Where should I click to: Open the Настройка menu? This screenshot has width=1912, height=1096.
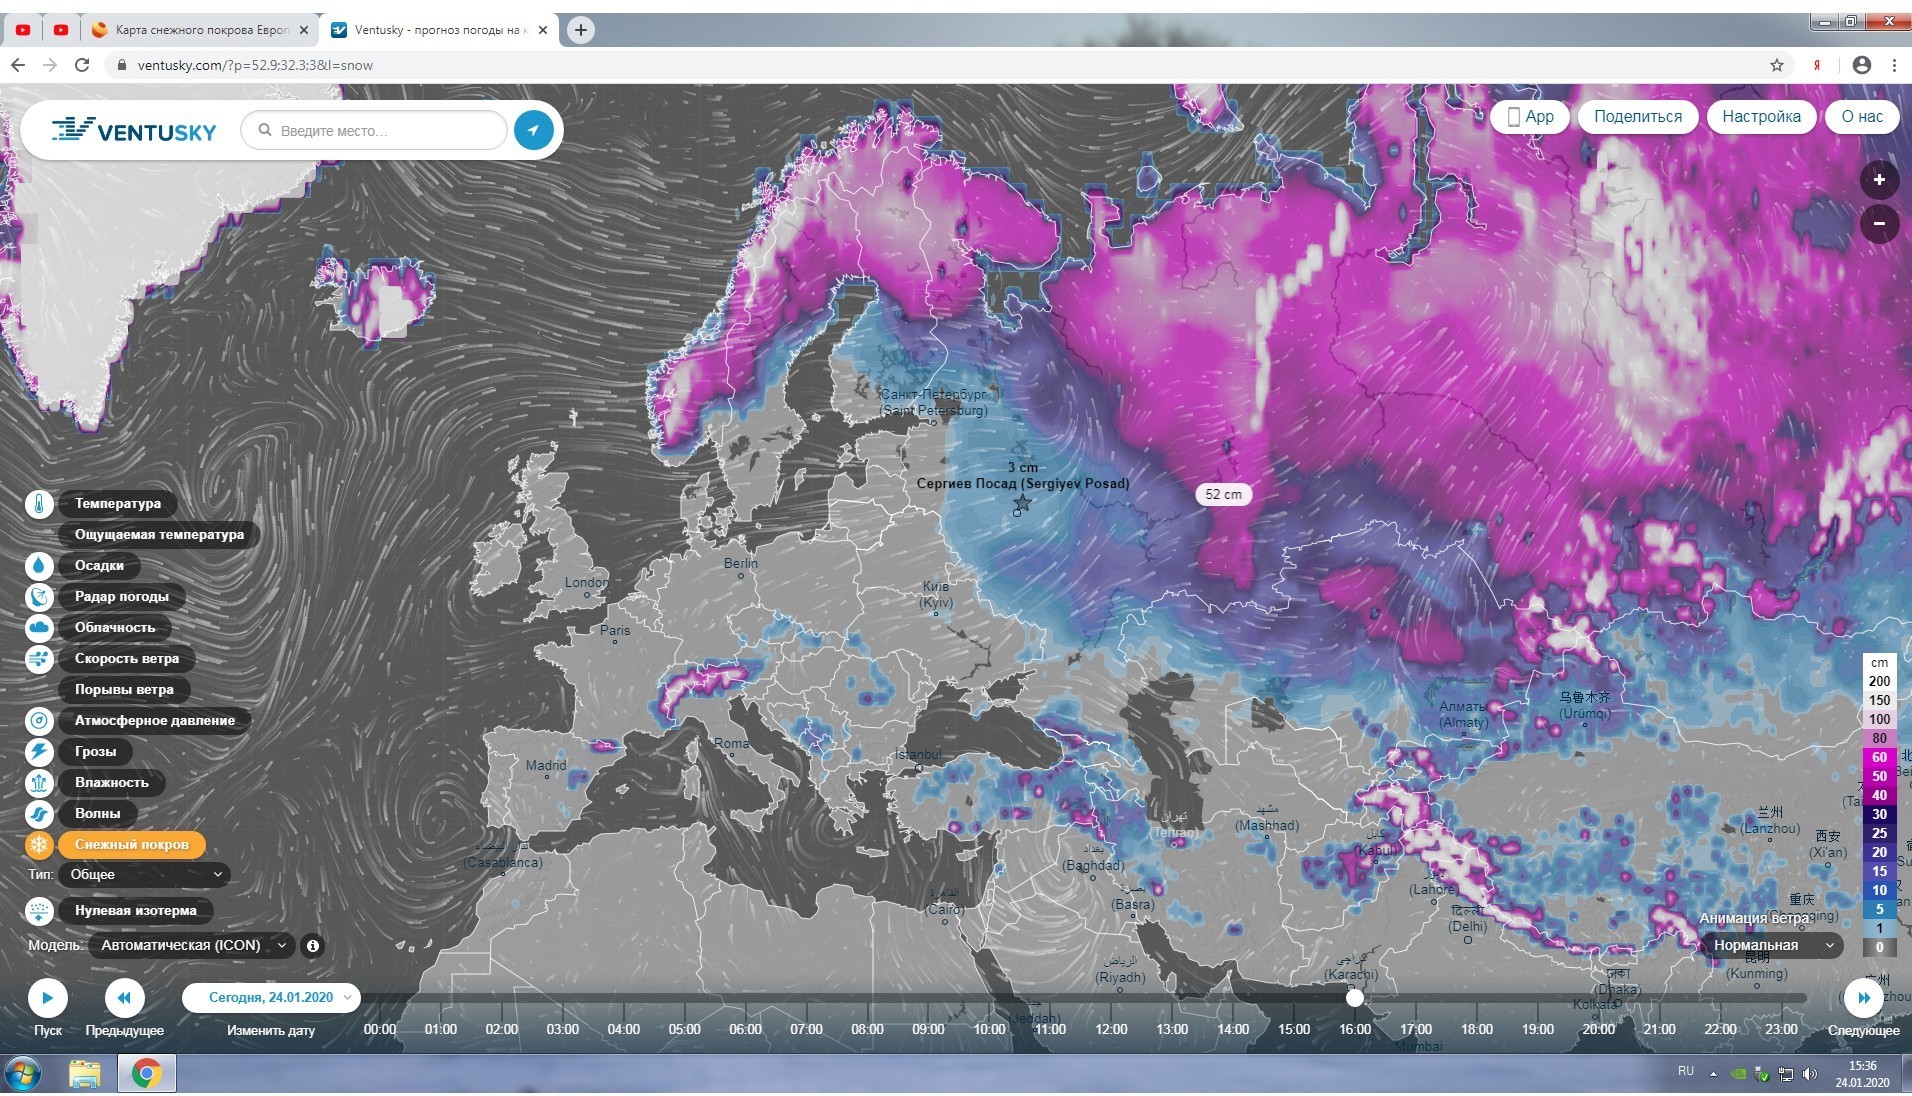pyautogui.click(x=1760, y=117)
